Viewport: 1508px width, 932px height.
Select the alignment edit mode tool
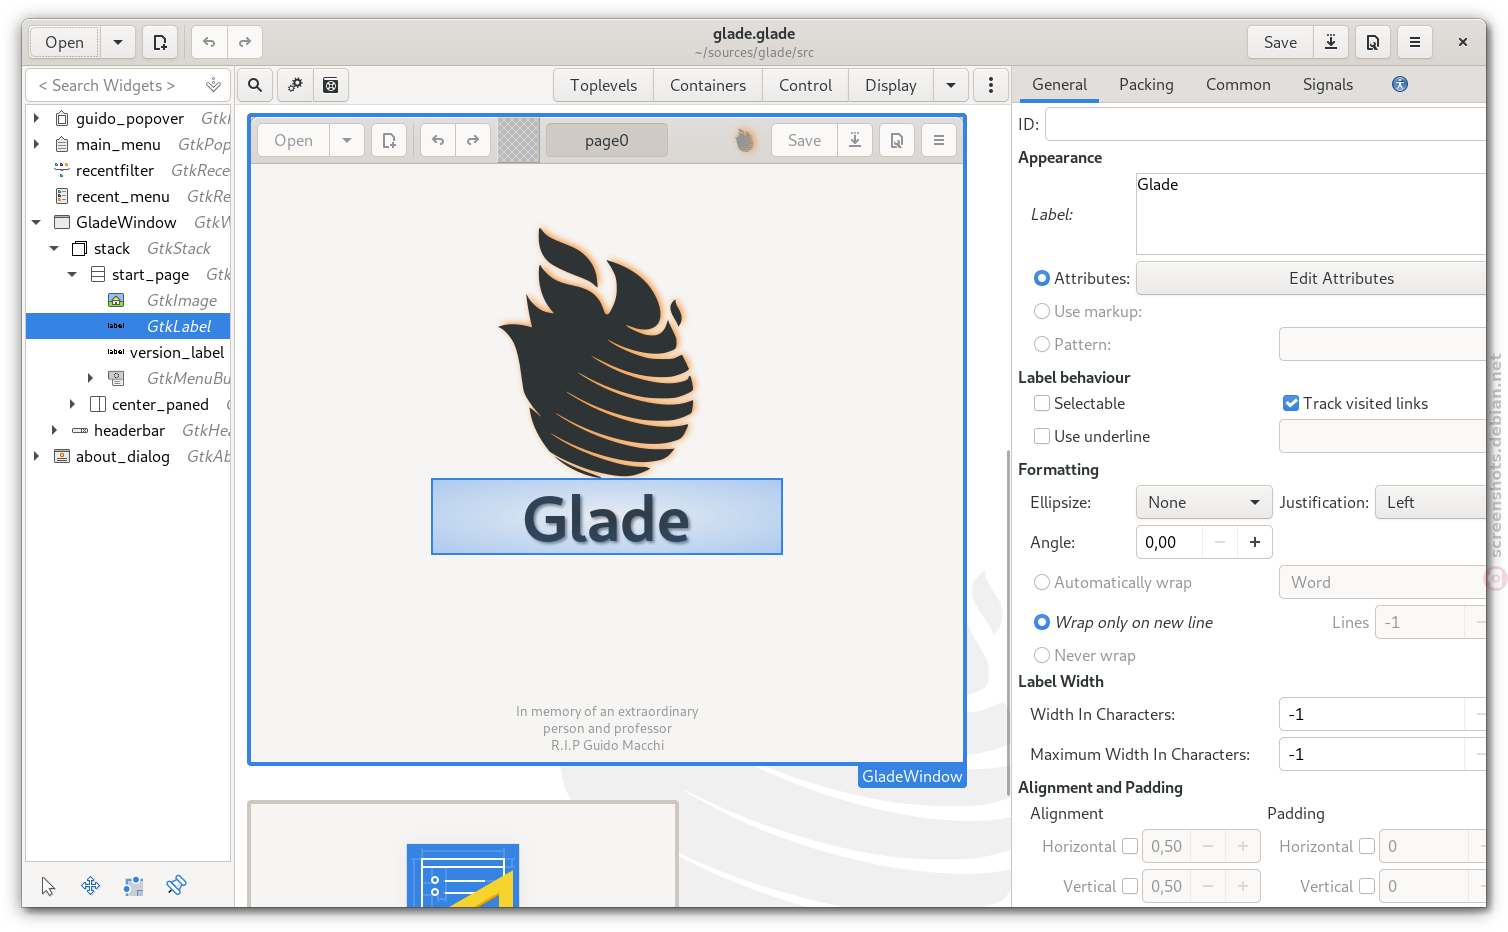point(176,885)
